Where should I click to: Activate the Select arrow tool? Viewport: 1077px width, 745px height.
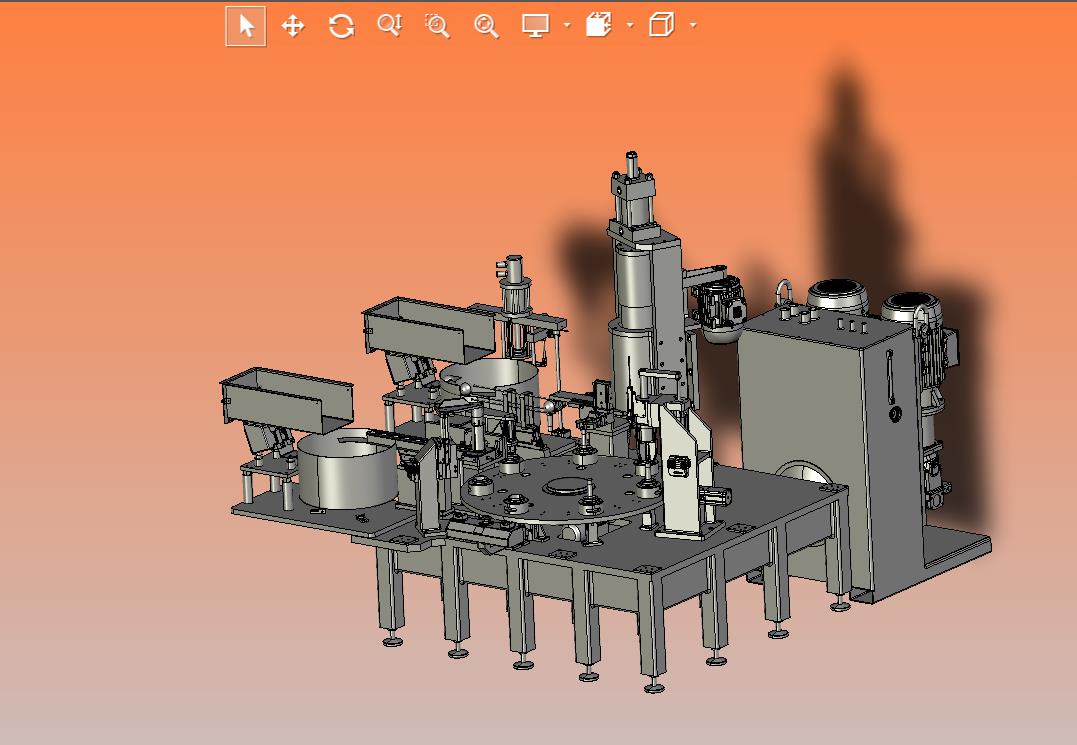coord(246,26)
